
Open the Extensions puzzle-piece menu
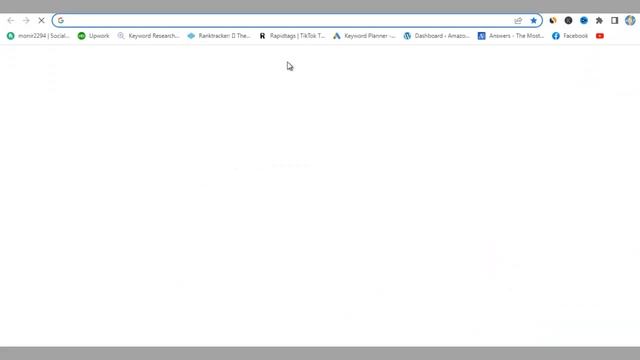click(599, 20)
